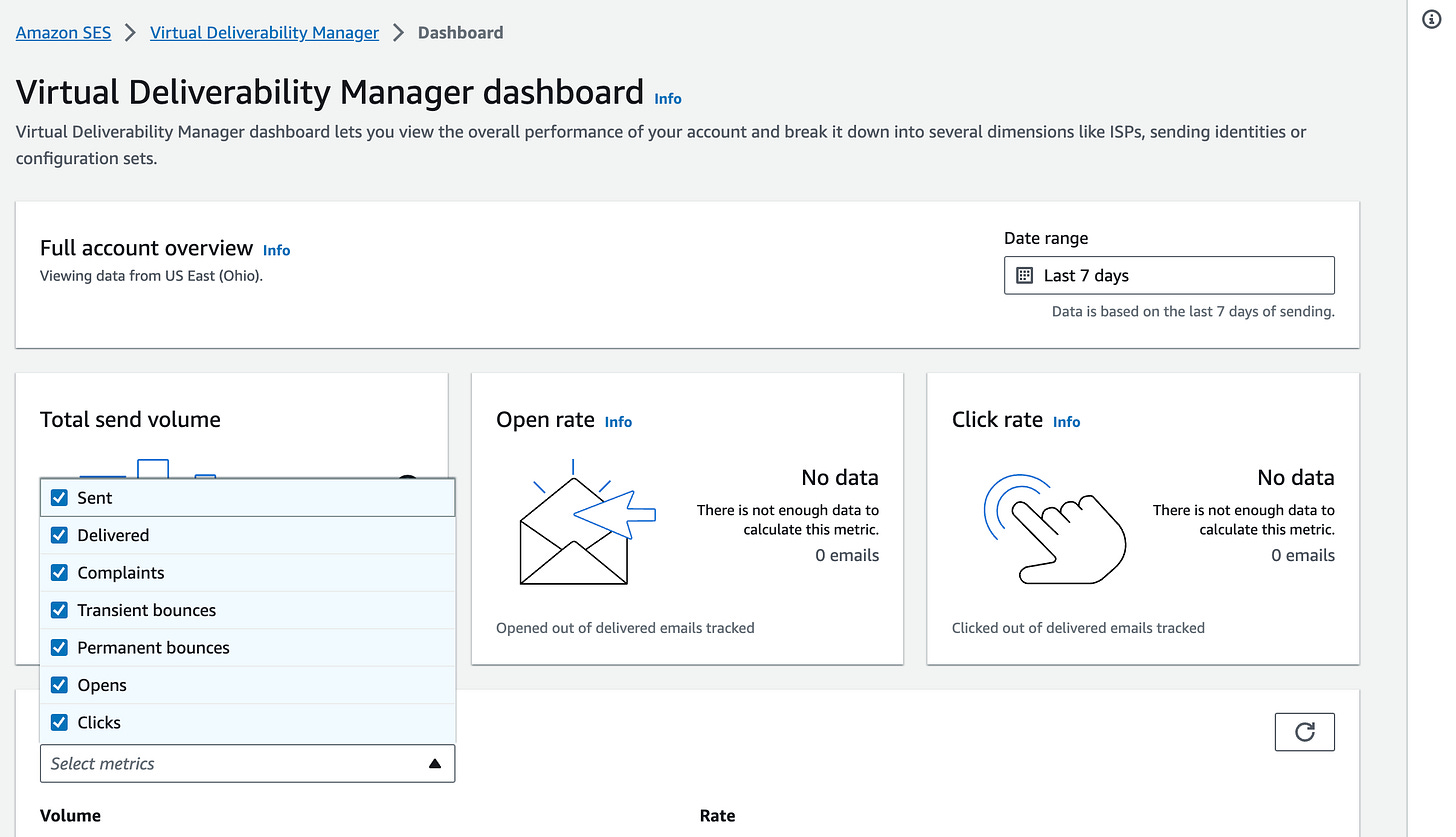
Task: Uncheck the Clicks metric checkbox
Action: (59, 723)
